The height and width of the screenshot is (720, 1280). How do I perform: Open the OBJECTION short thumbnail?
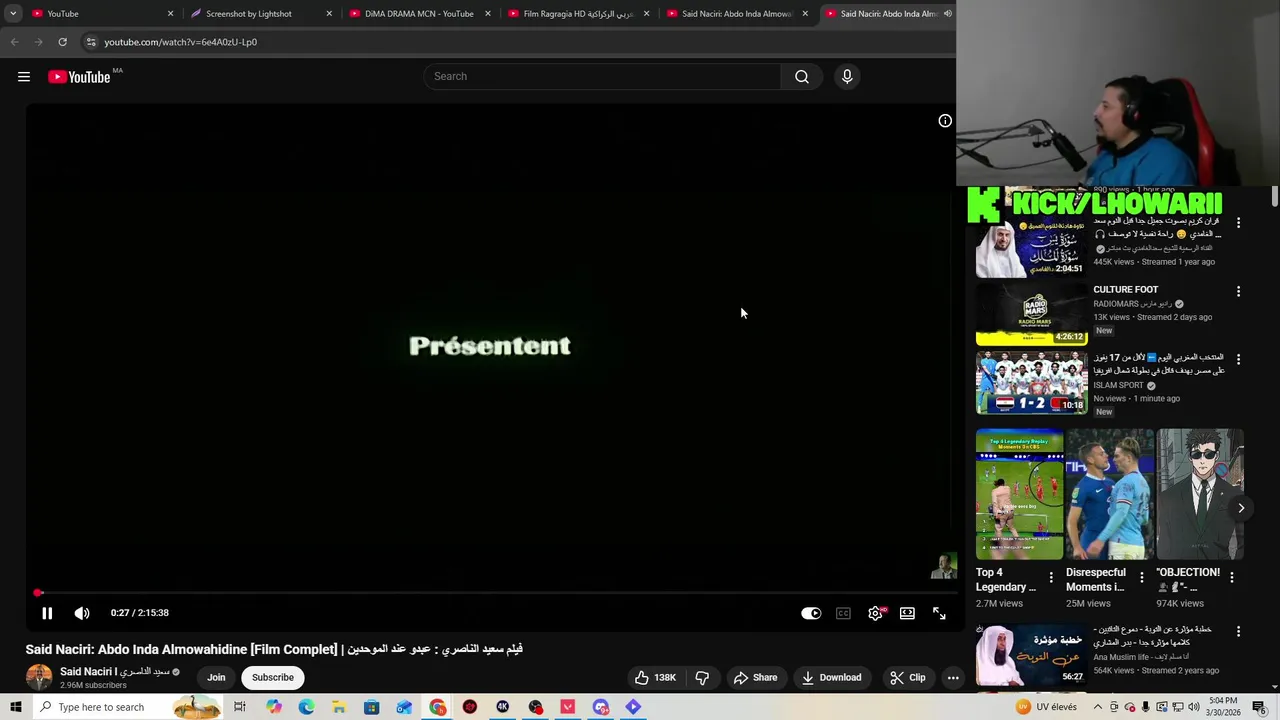(x=1199, y=494)
